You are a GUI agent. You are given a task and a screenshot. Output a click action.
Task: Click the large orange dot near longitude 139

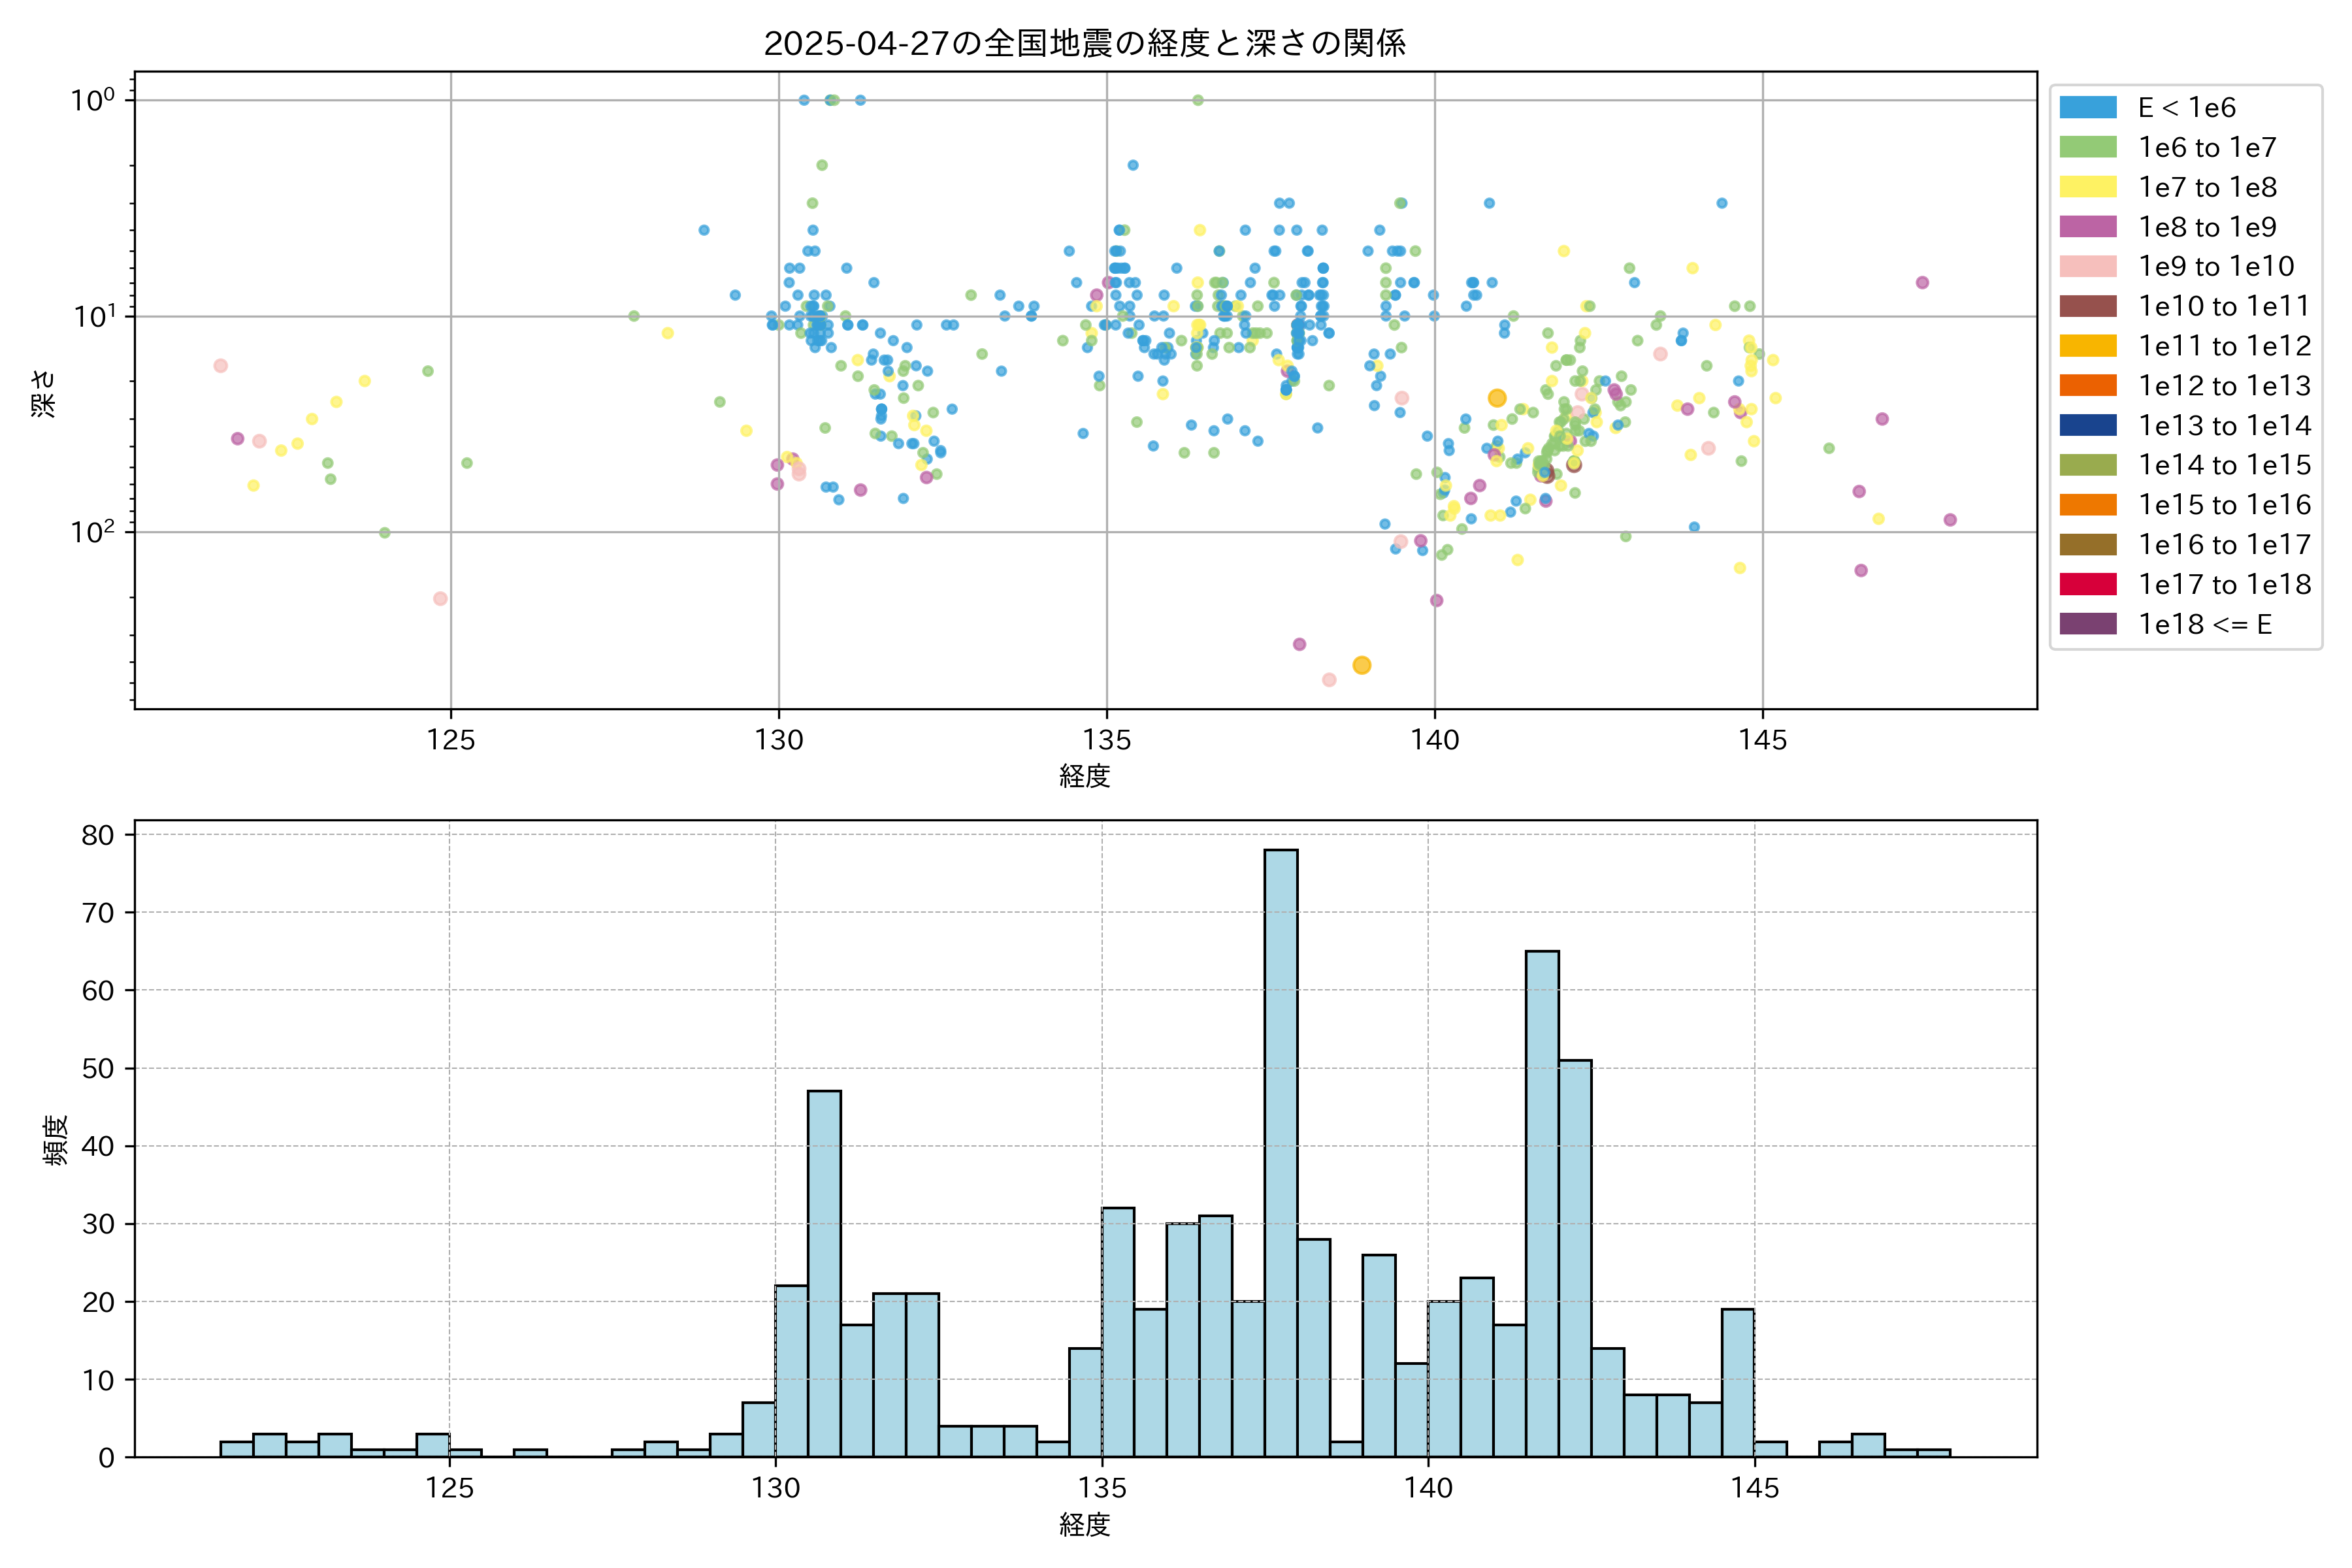click(x=1361, y=665)
